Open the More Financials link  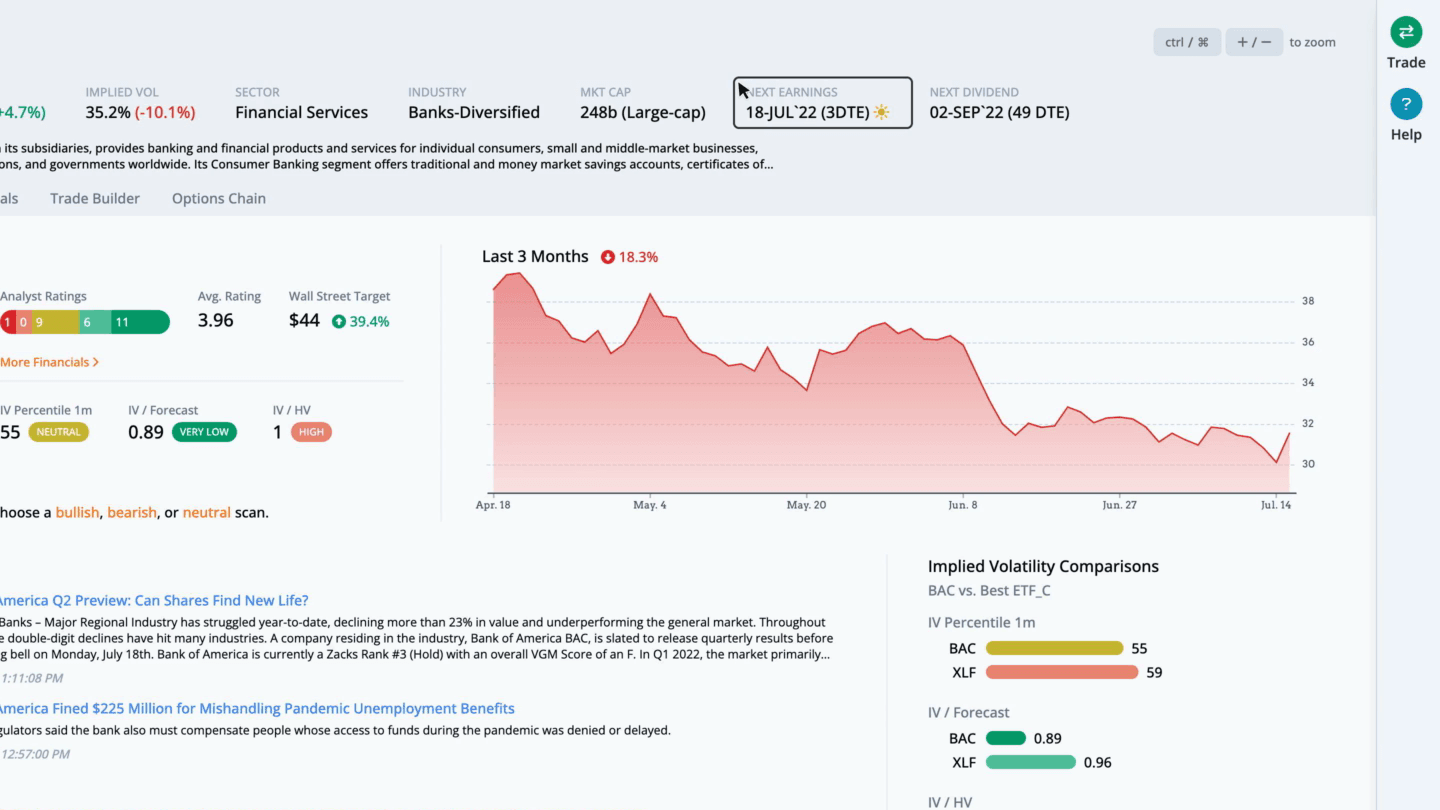[49, 362]
